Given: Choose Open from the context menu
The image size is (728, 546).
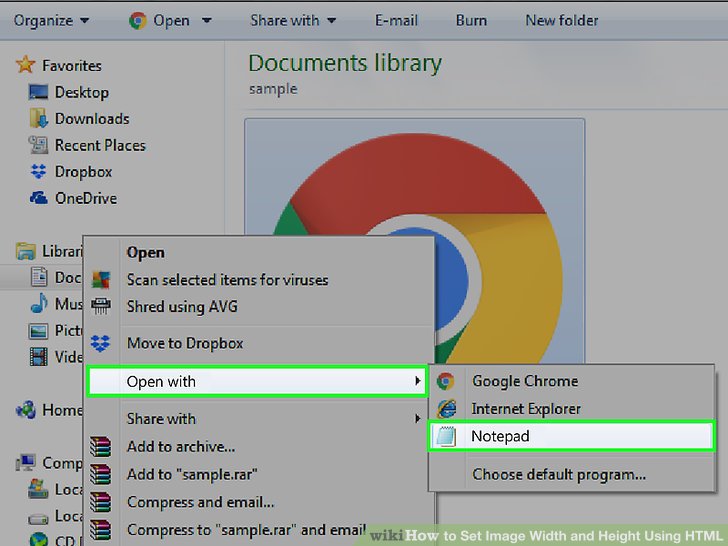Looking at the screenshot, I should [x=145, y=253].
